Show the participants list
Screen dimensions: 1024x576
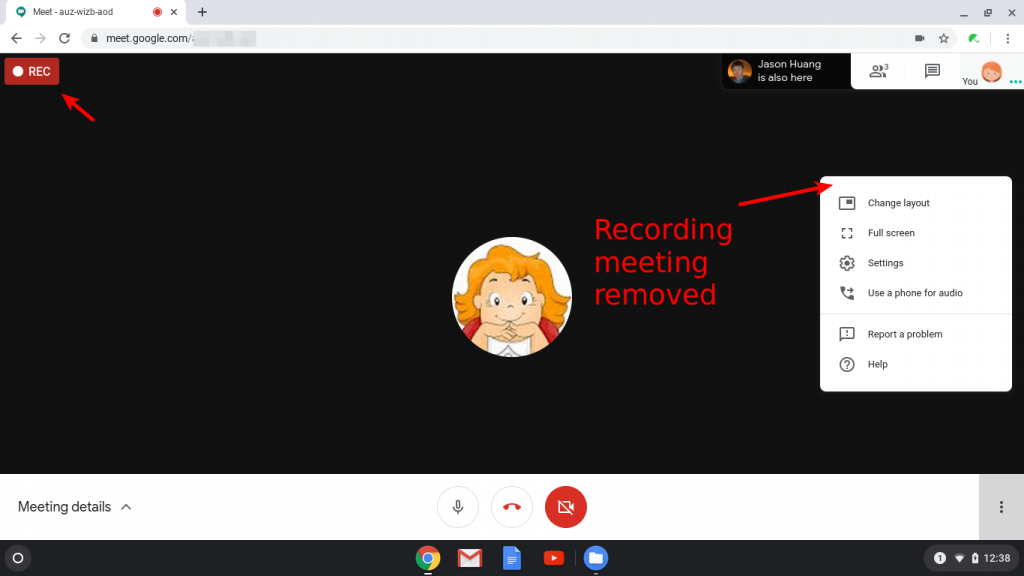879,71
